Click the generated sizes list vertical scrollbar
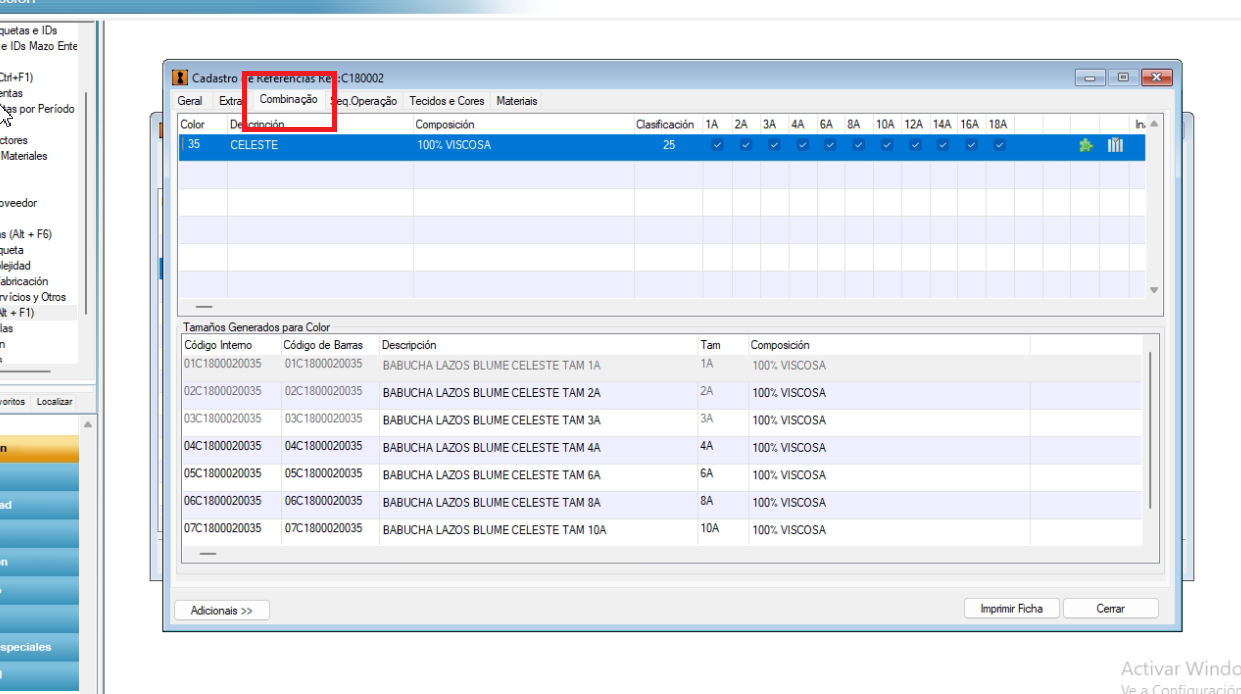The image size is (1241, 694). pos(1151,430)
